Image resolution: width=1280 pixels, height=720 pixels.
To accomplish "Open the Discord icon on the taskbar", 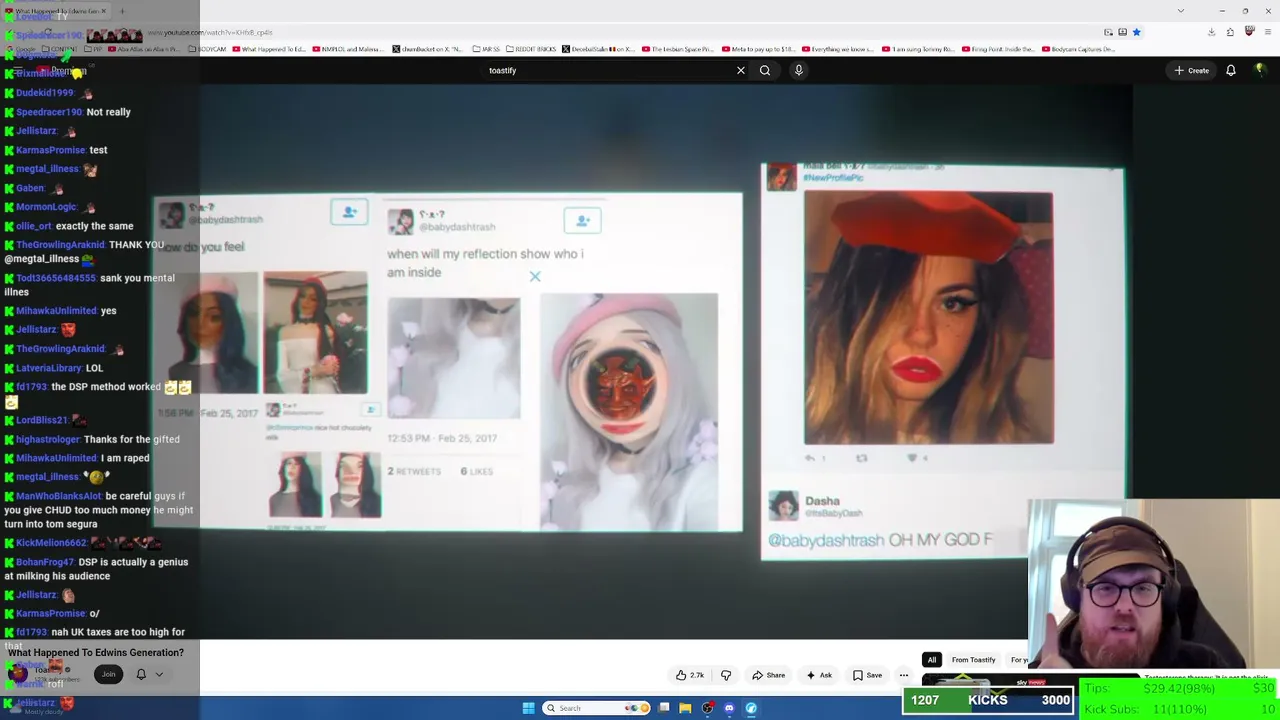I will tap(729, 708).
